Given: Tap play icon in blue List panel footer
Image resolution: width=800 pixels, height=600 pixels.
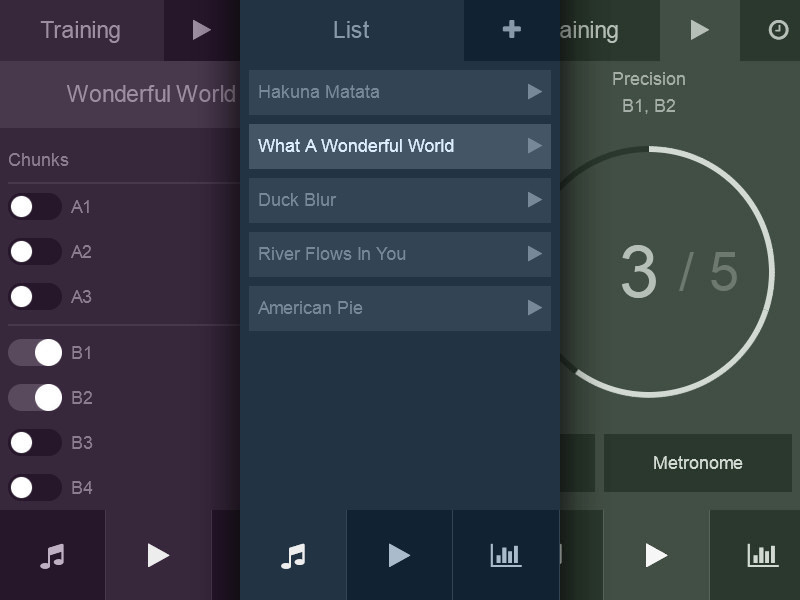Looking at the screenshot, I should [399, 556].
